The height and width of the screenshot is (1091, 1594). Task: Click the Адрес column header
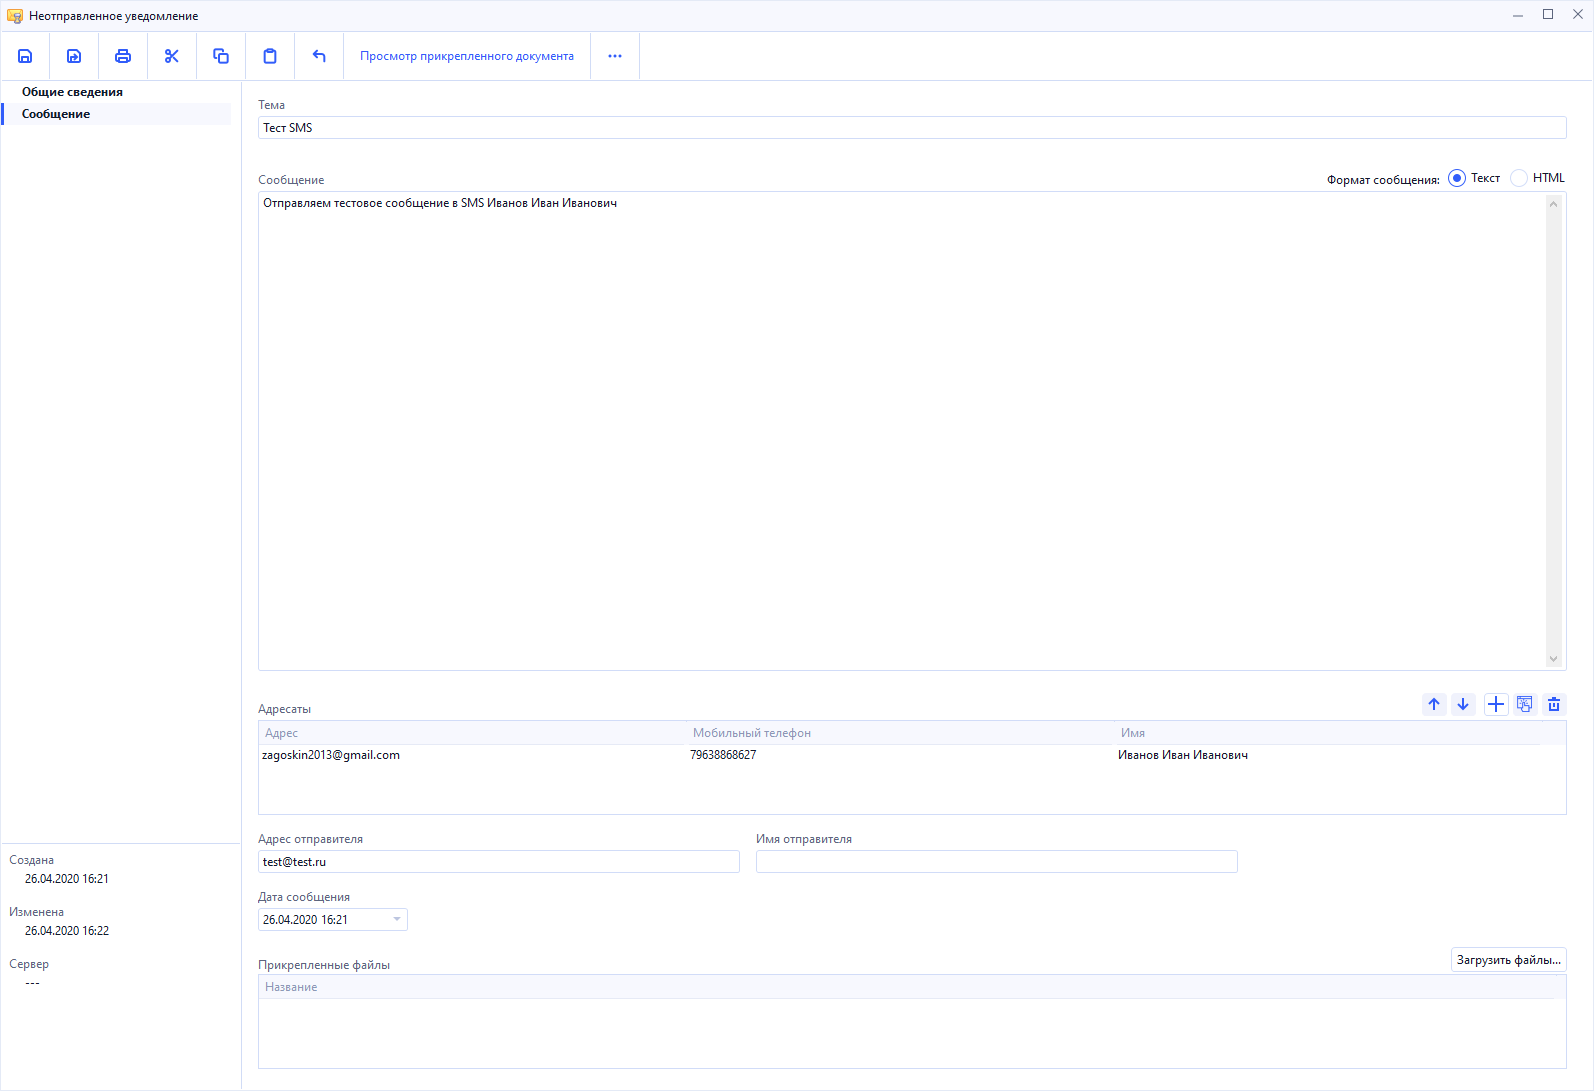coord(473,733)
